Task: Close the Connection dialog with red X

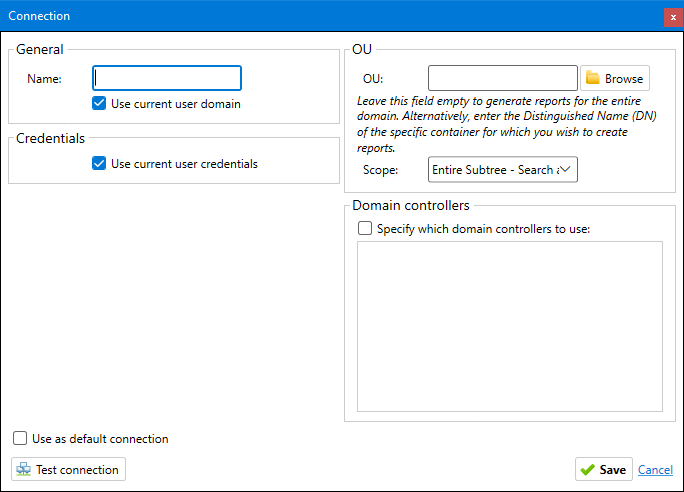Action: pos(674,17)
